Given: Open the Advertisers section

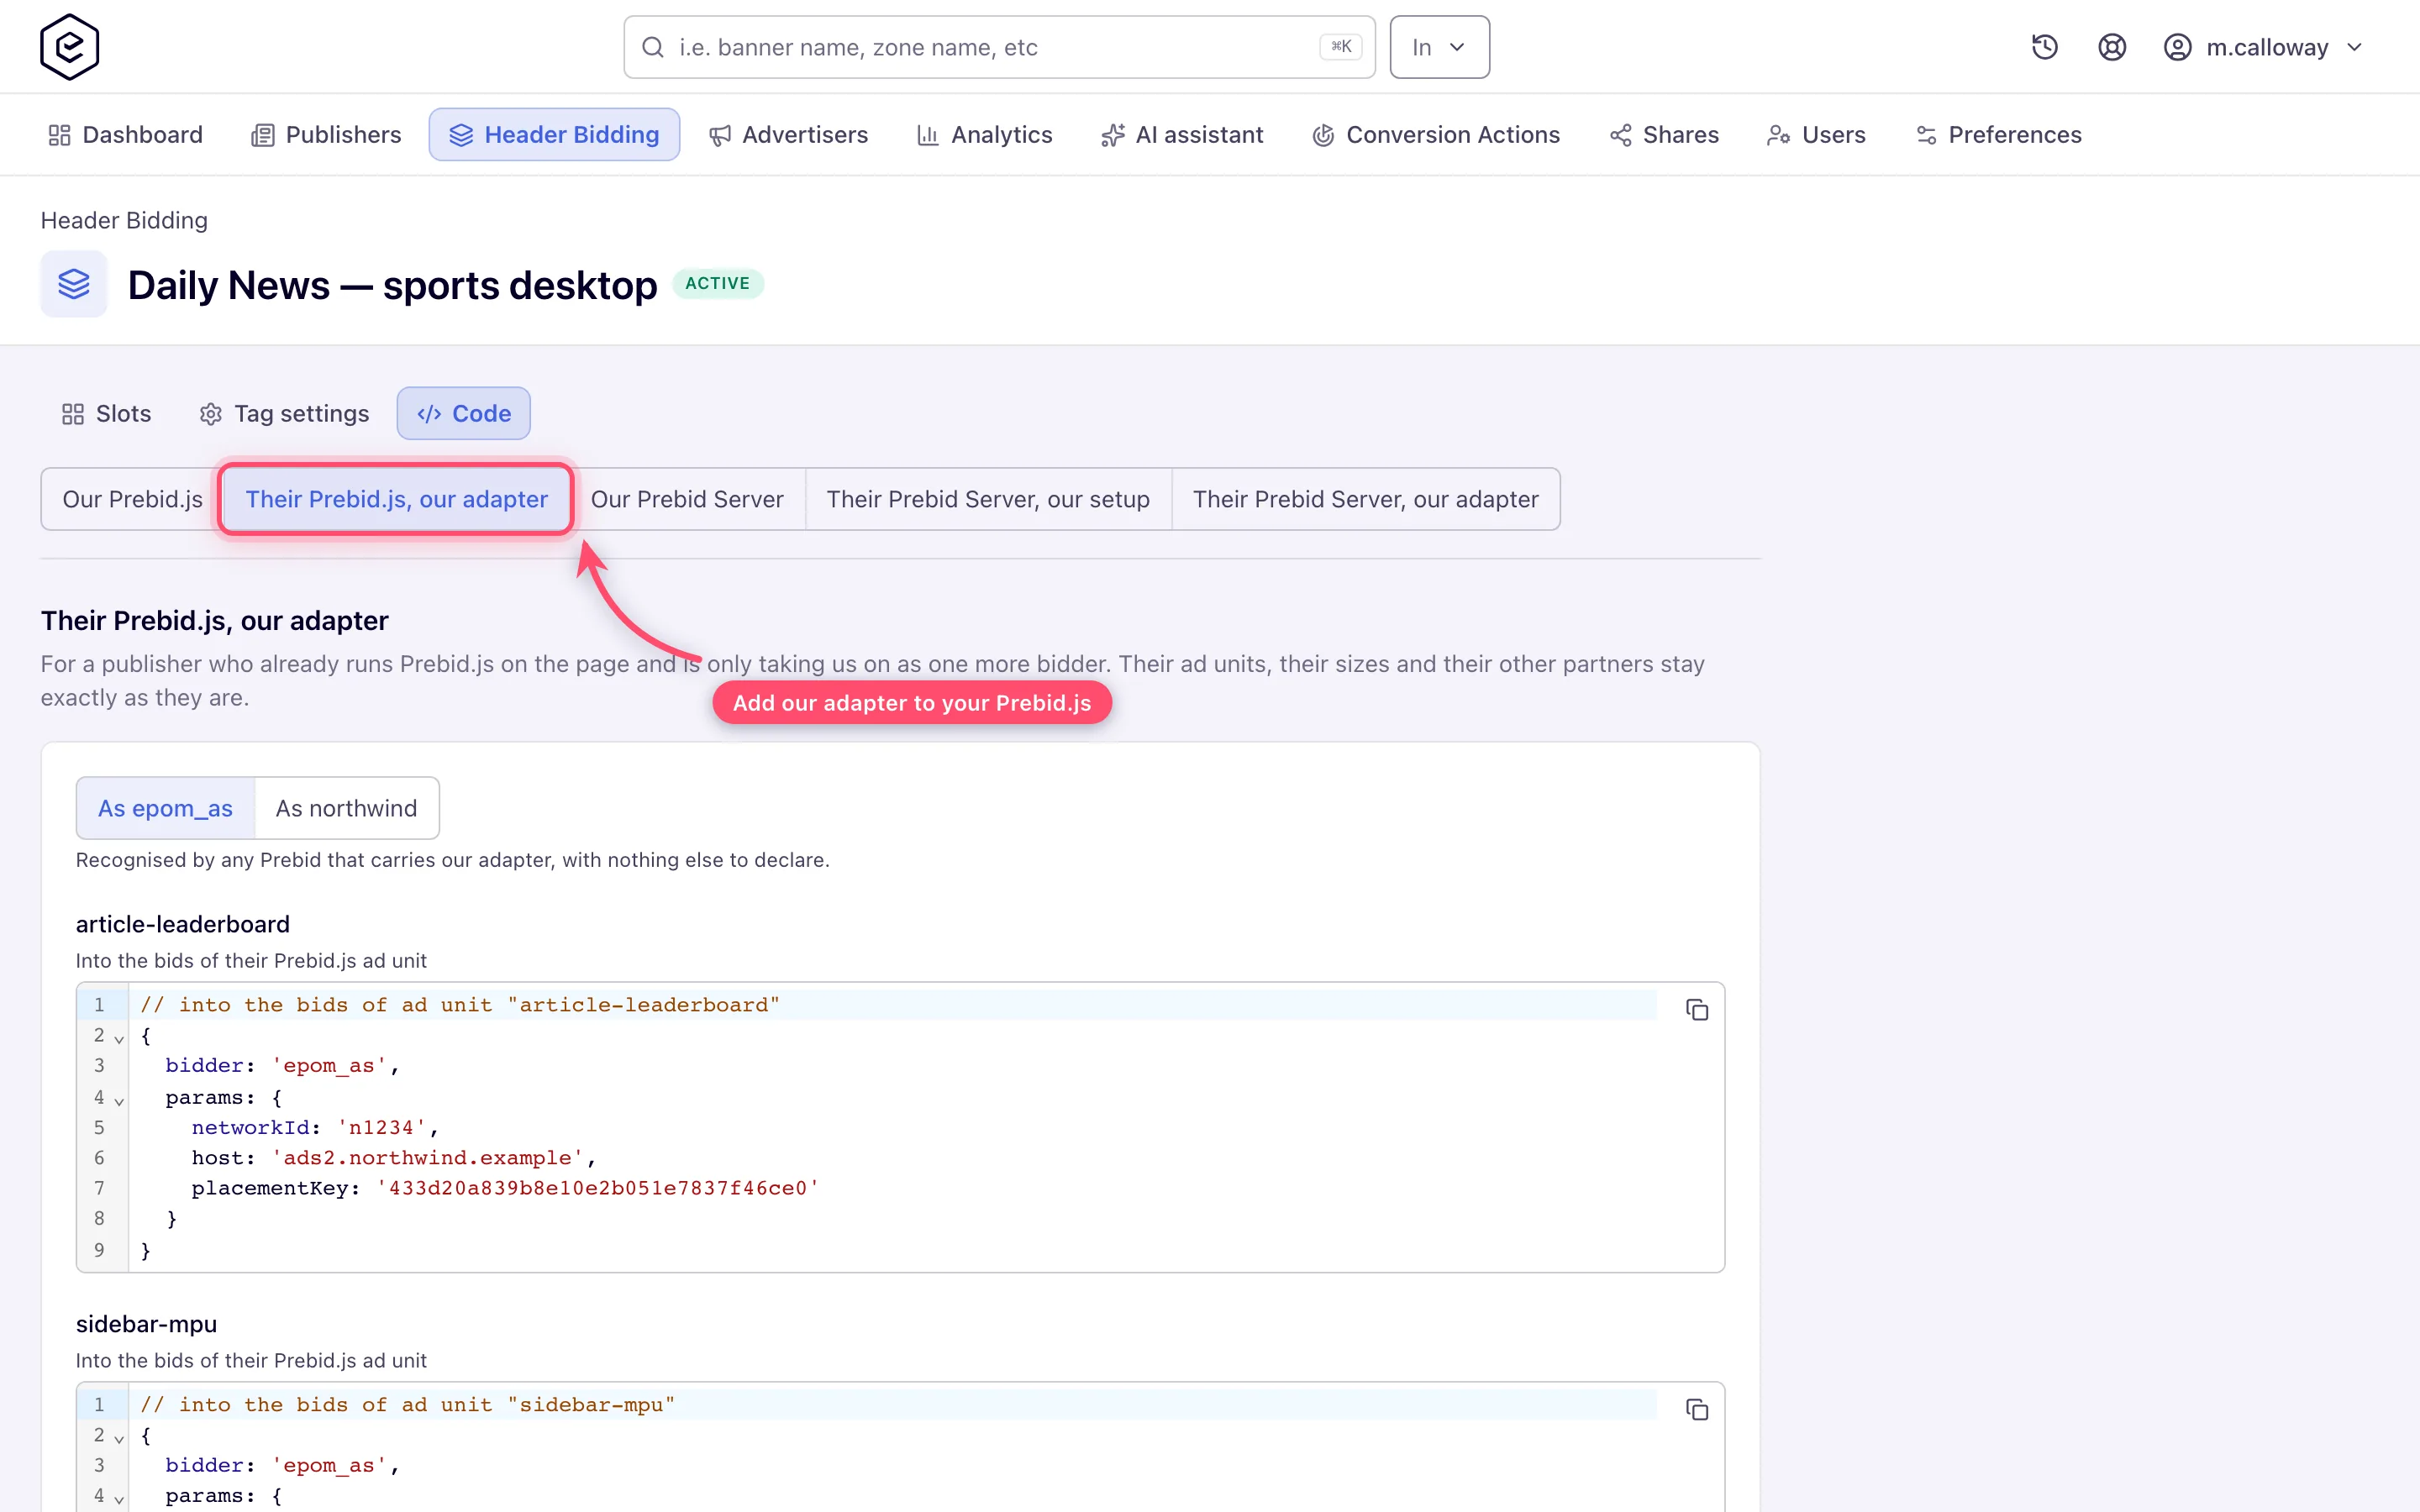Looking at the screenshot, I should click(x=788, y=134).
